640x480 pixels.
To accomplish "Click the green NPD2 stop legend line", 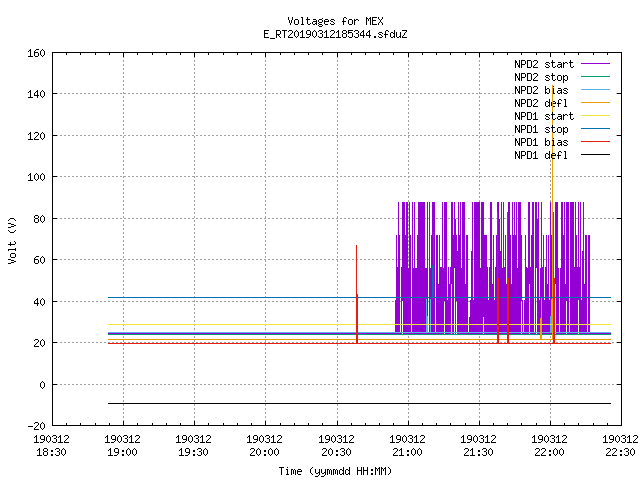I will click(x=595, y=76).
